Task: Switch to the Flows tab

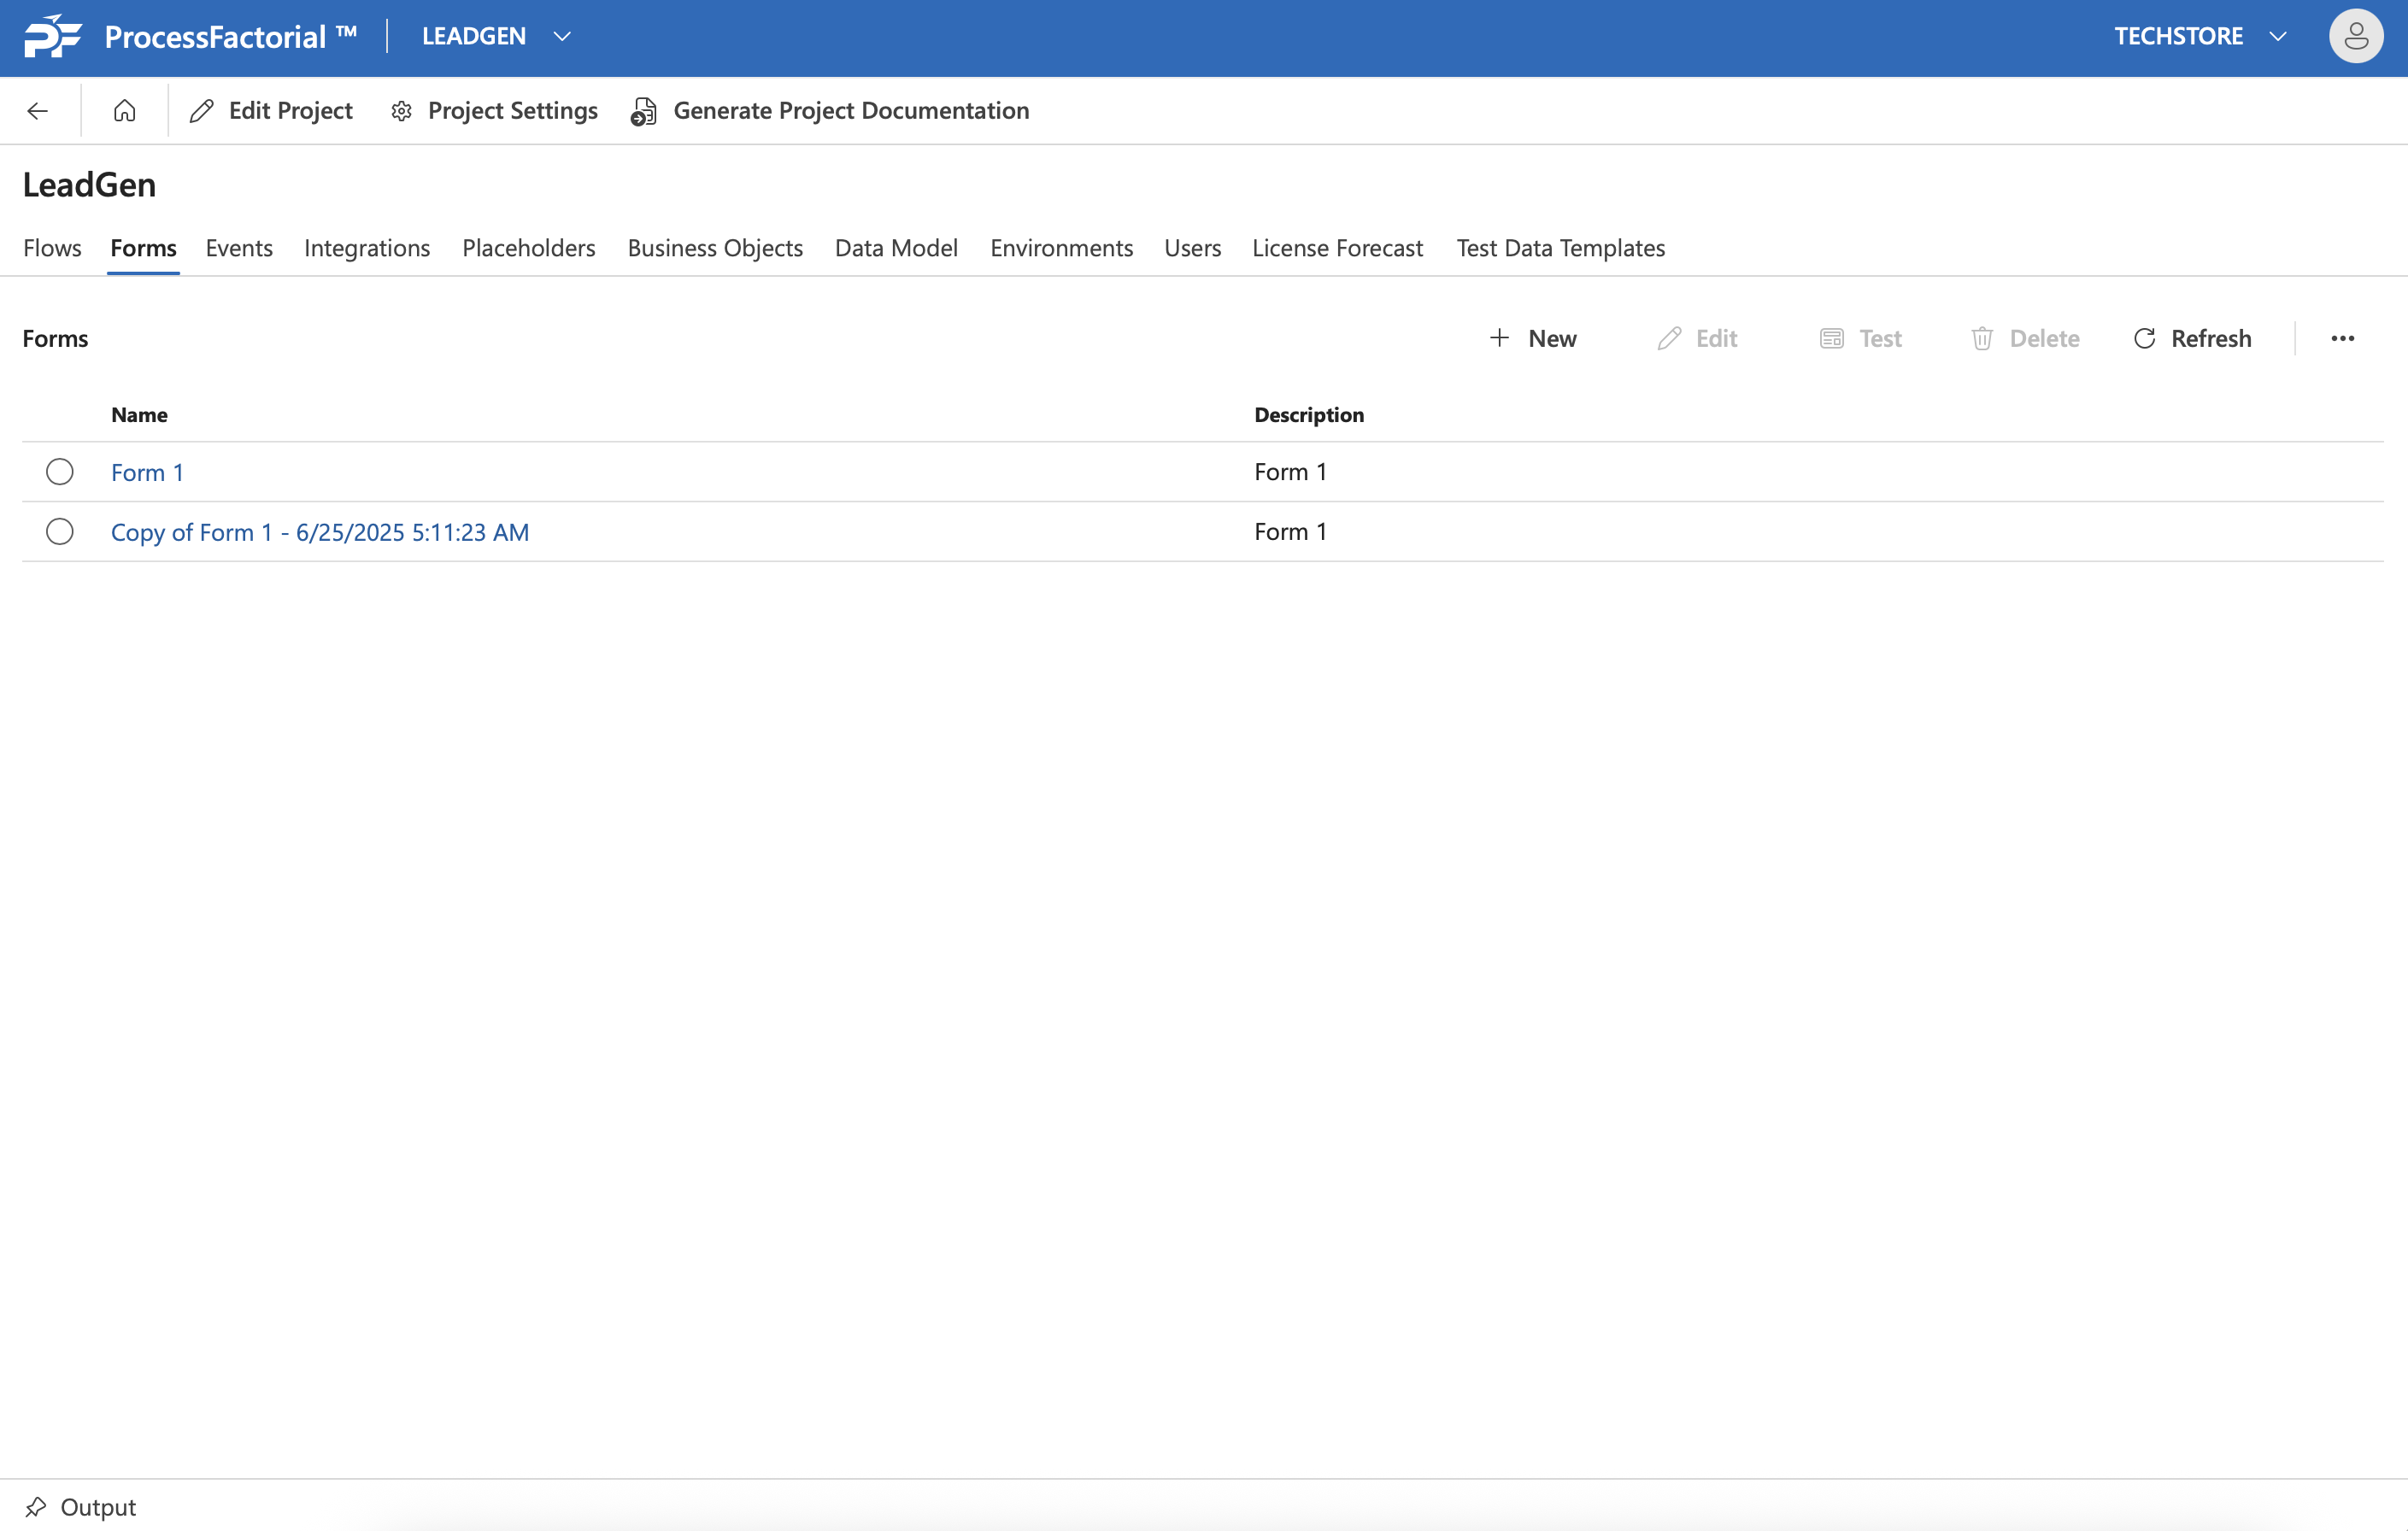Action: click(52, 248)
